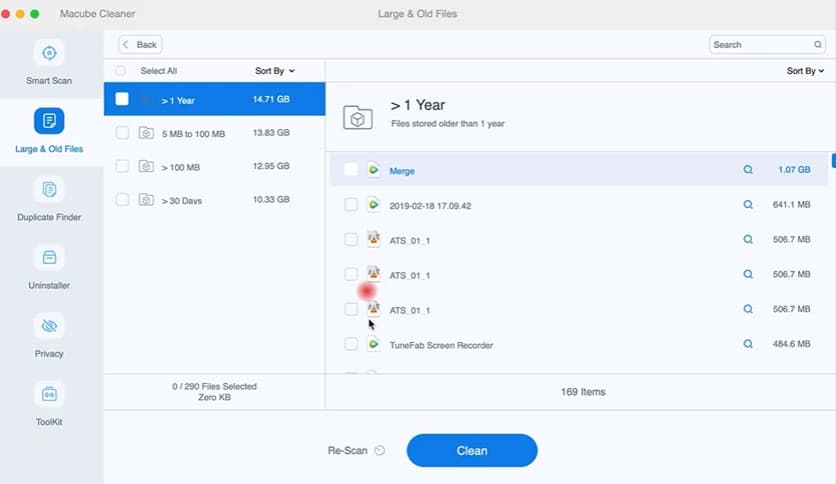Check the 5 MB to 100 MB category
The height and width of the screenshot is (484, 836).
122,133
